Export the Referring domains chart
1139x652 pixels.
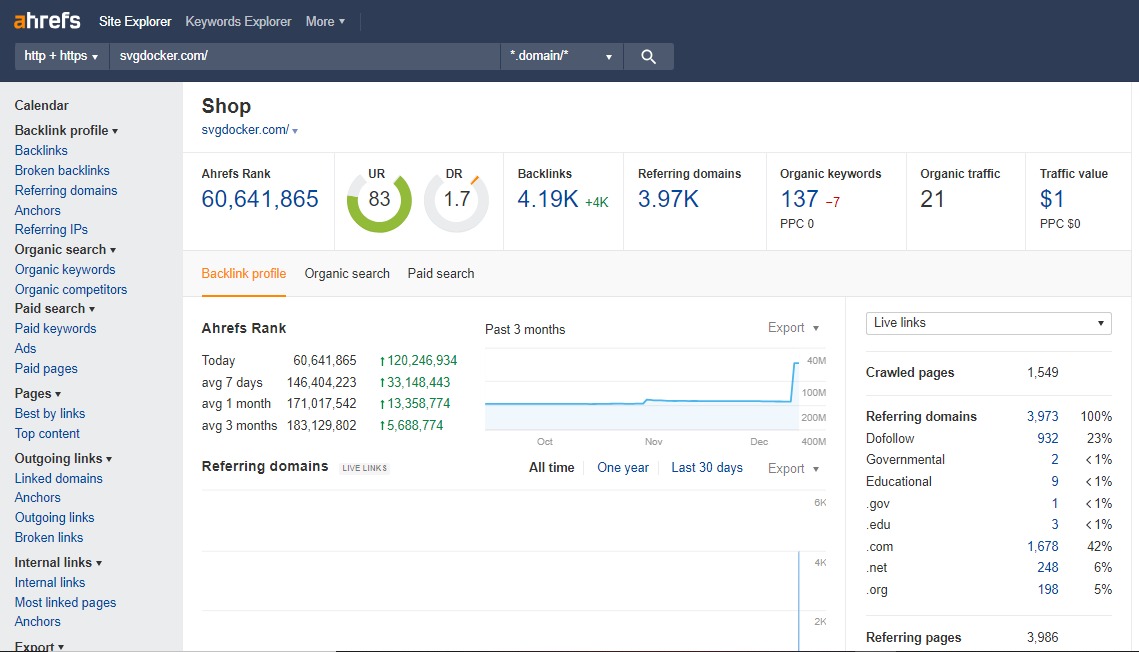click(793, 469)
